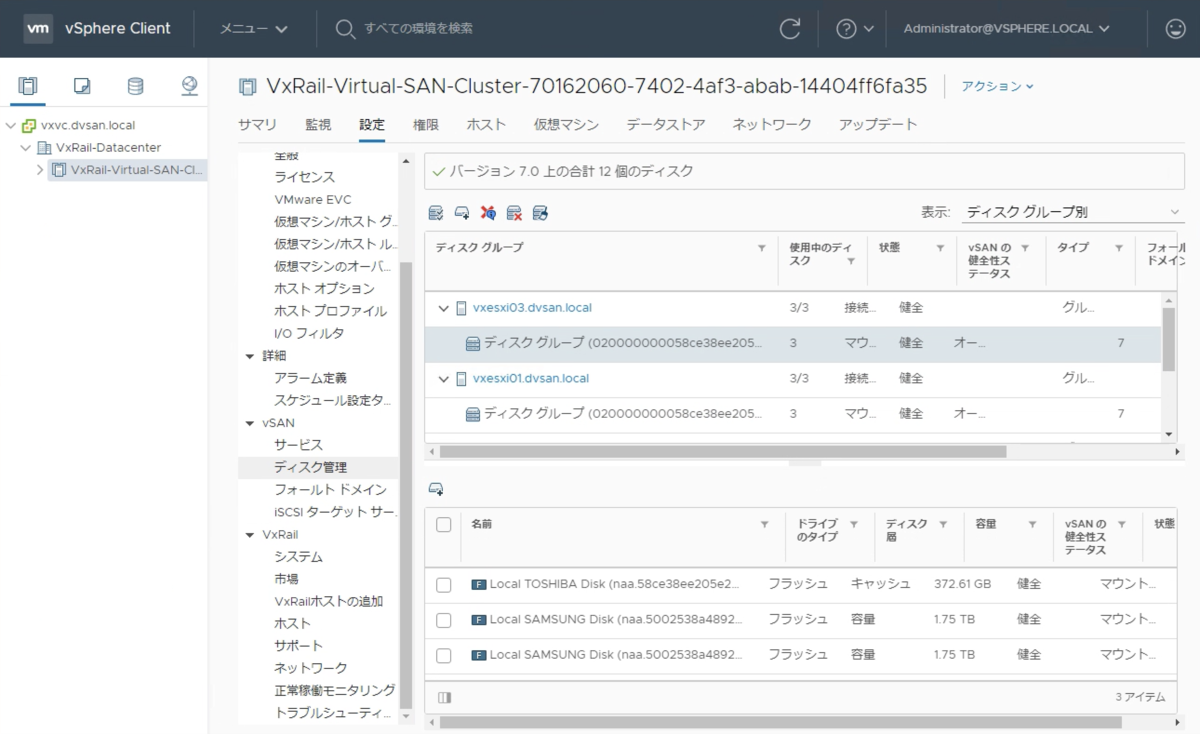1200x734 pixels.
Task: Filter the 使用中のディスク column
Action: pyautogui.click(x=851, y=261)
